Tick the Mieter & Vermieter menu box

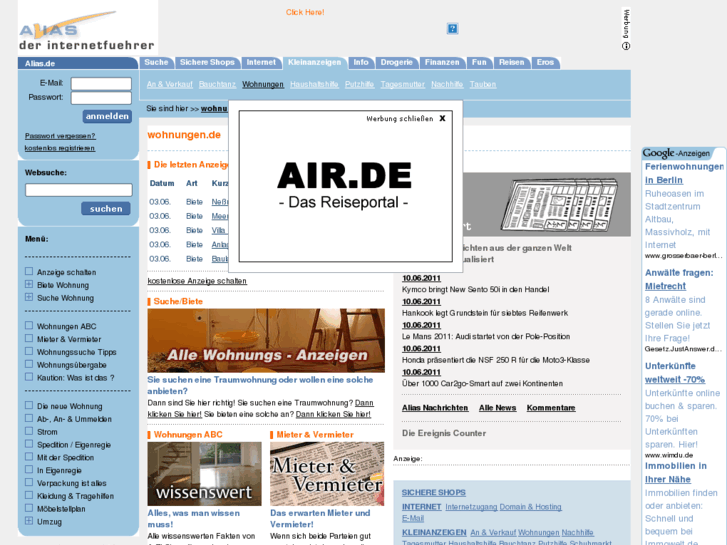point(29,339)
